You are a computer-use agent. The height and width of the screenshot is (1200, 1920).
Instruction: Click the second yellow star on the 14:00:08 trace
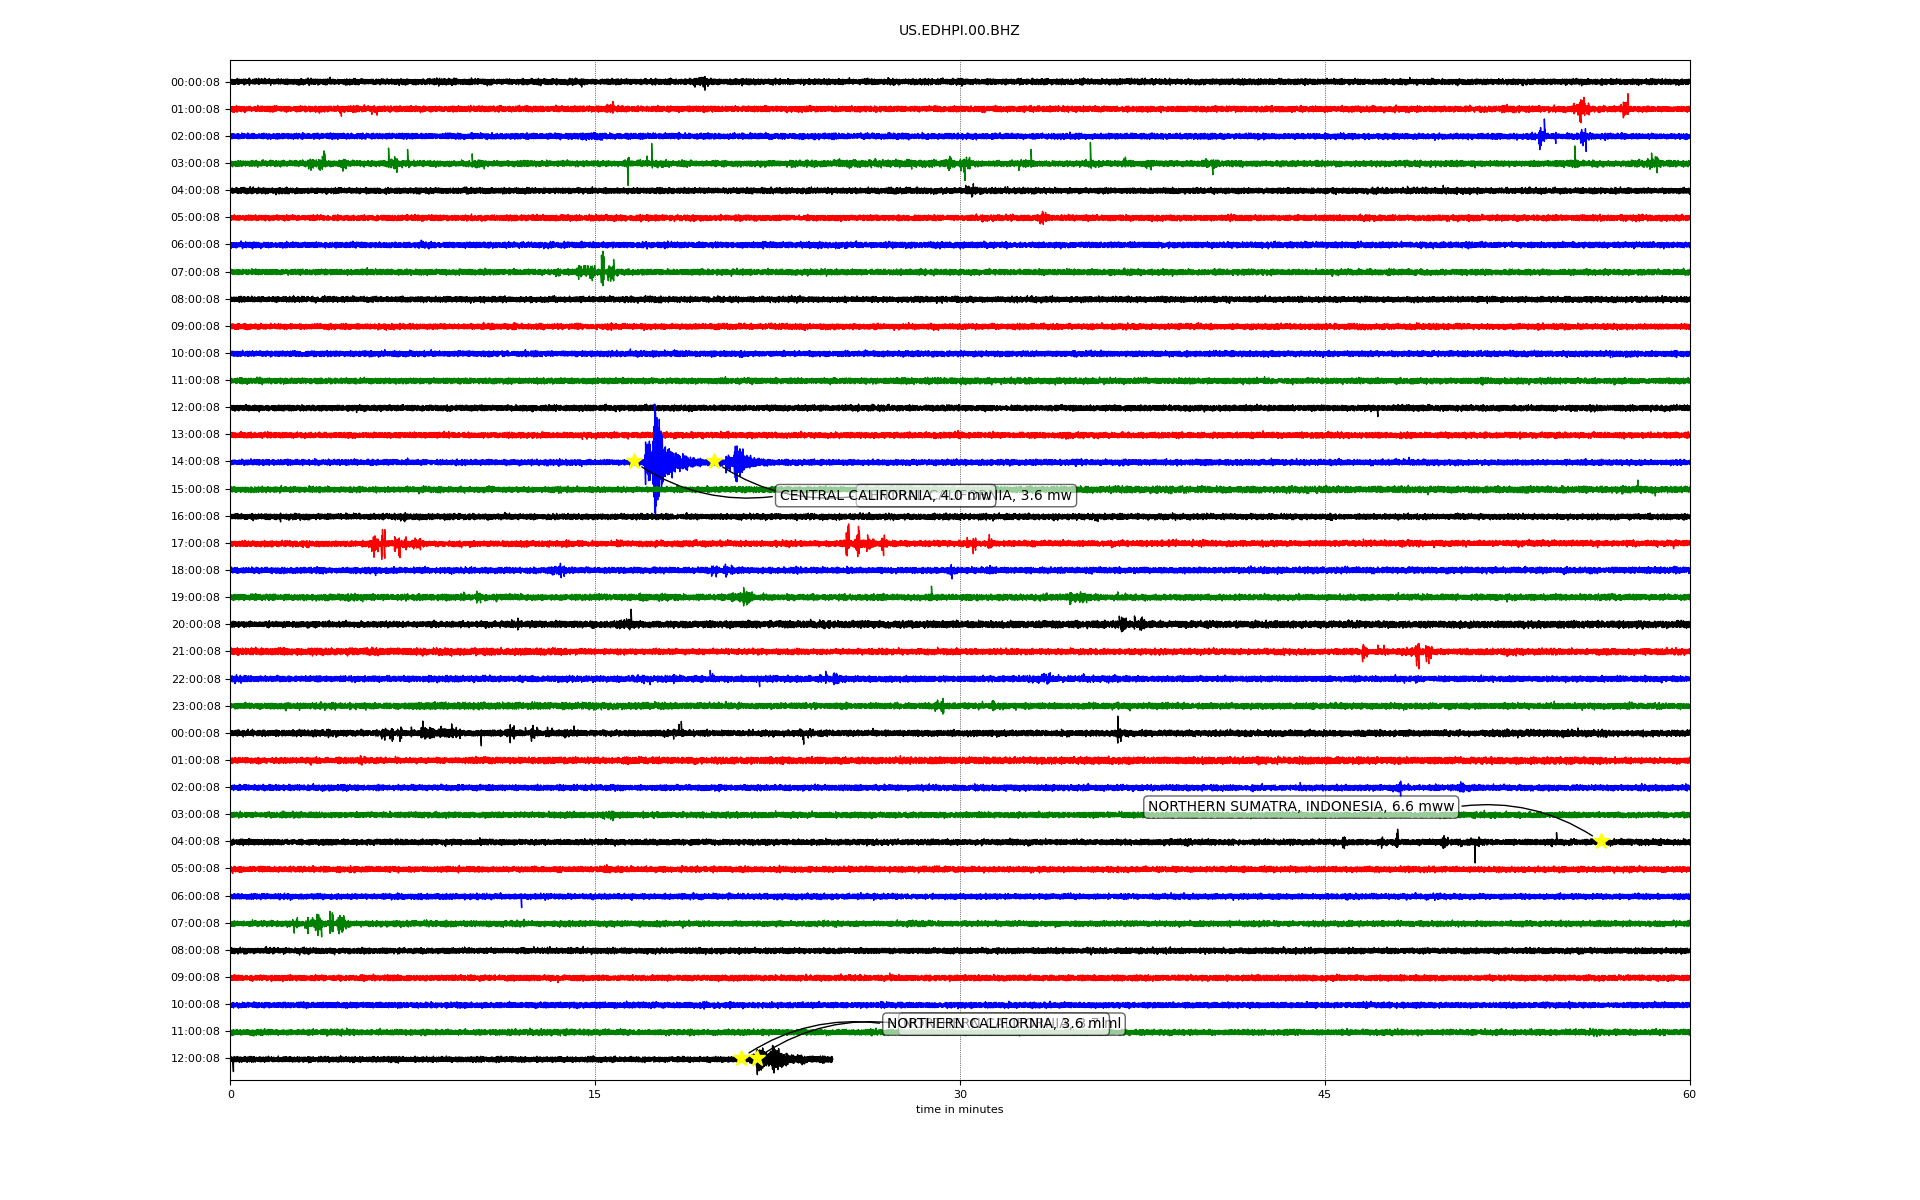pos(714,461)
